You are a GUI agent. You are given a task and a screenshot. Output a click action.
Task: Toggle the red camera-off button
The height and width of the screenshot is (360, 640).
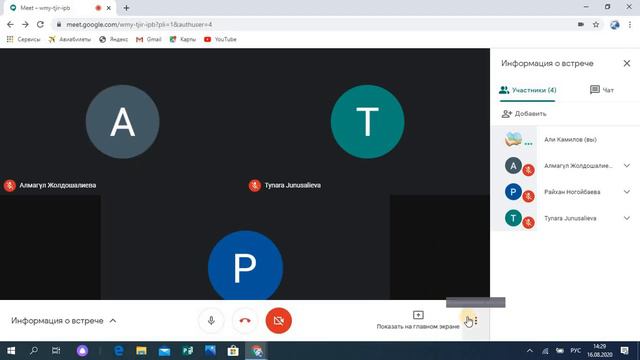click(x=279, y=320)
